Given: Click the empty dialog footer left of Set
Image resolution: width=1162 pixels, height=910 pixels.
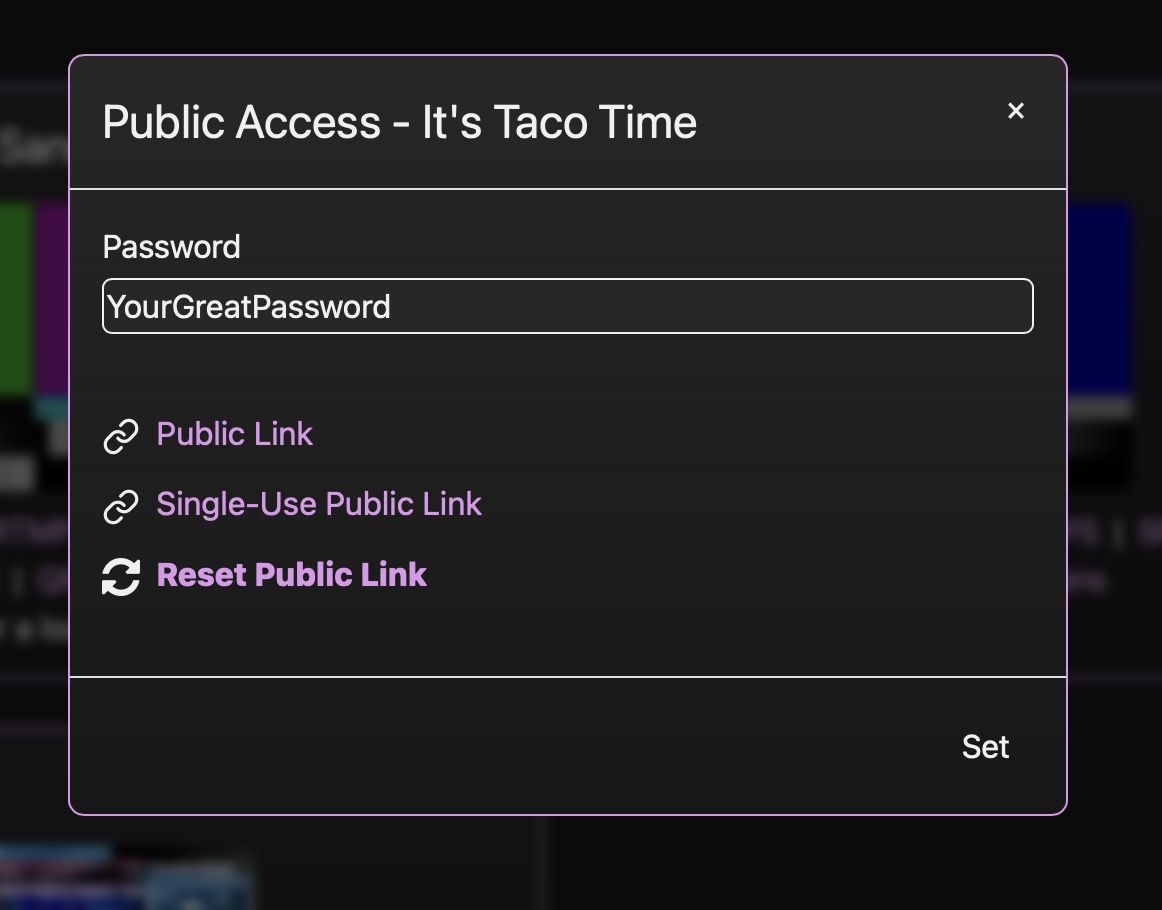Looking at the screenshot, I should tap(500, 747).
